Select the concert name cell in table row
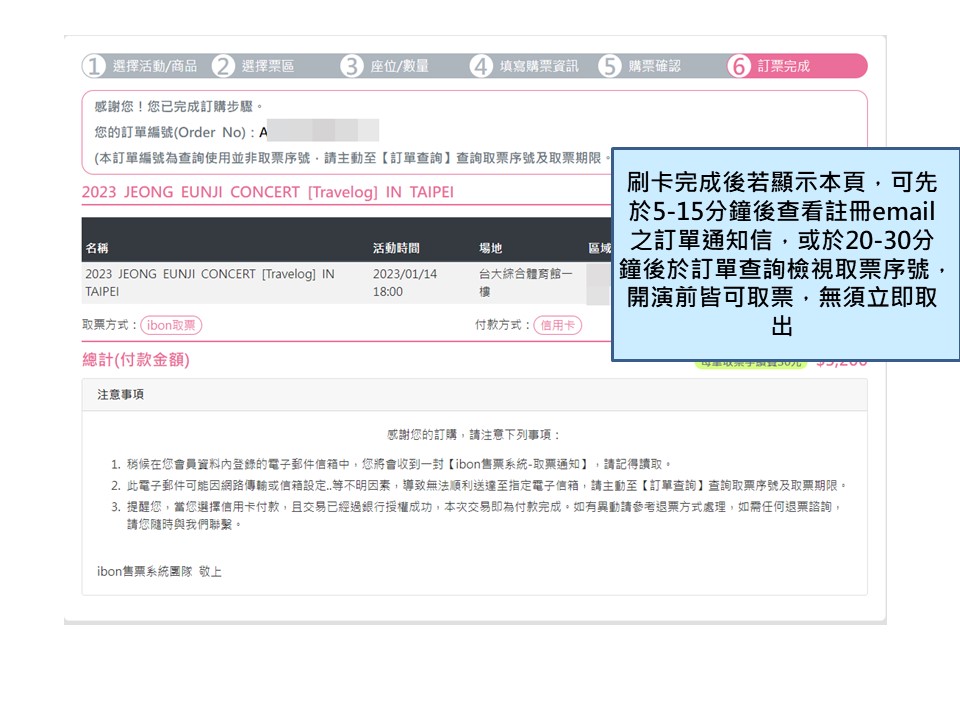The width and height of the screenshot is (960, 720). (210, 282)
